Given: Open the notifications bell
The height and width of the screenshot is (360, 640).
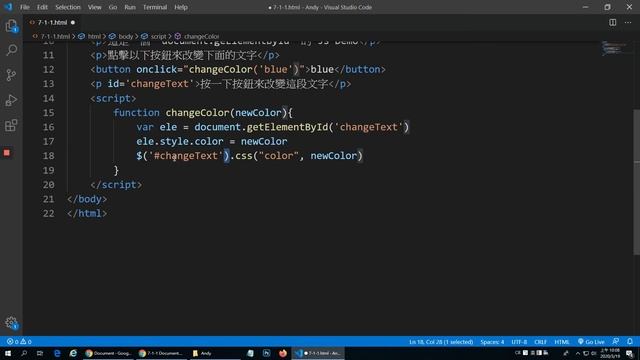Looking at the screenshot, I should pos(630,342).
